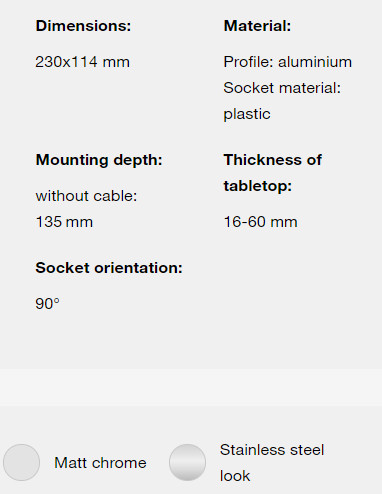The width and height of the screenshot is (382, 494).
Task: Choose the Stainless steel look swatch
Action: click(x=187, y=462)
